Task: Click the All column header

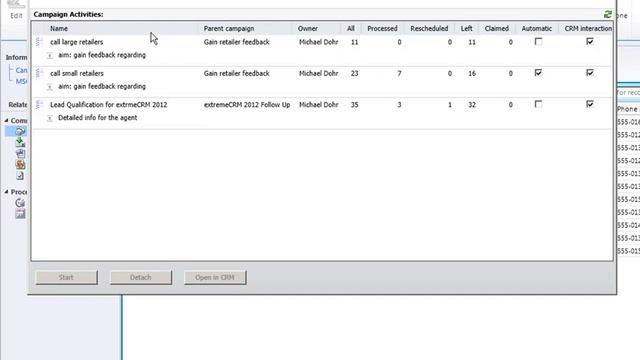Action: tap(351, 29)
